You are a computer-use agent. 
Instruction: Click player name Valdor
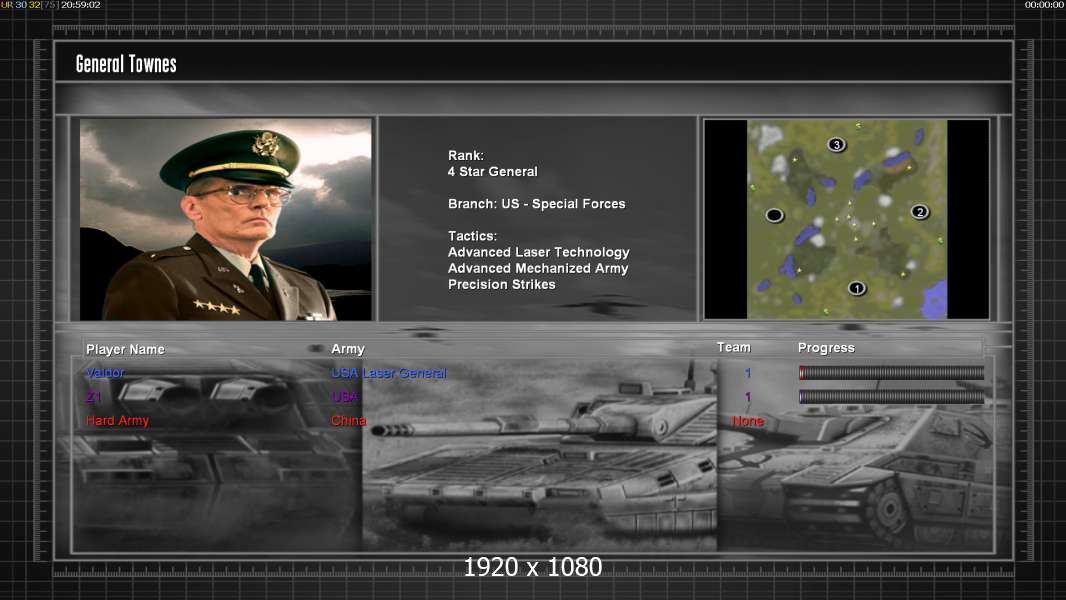(105, 372)
